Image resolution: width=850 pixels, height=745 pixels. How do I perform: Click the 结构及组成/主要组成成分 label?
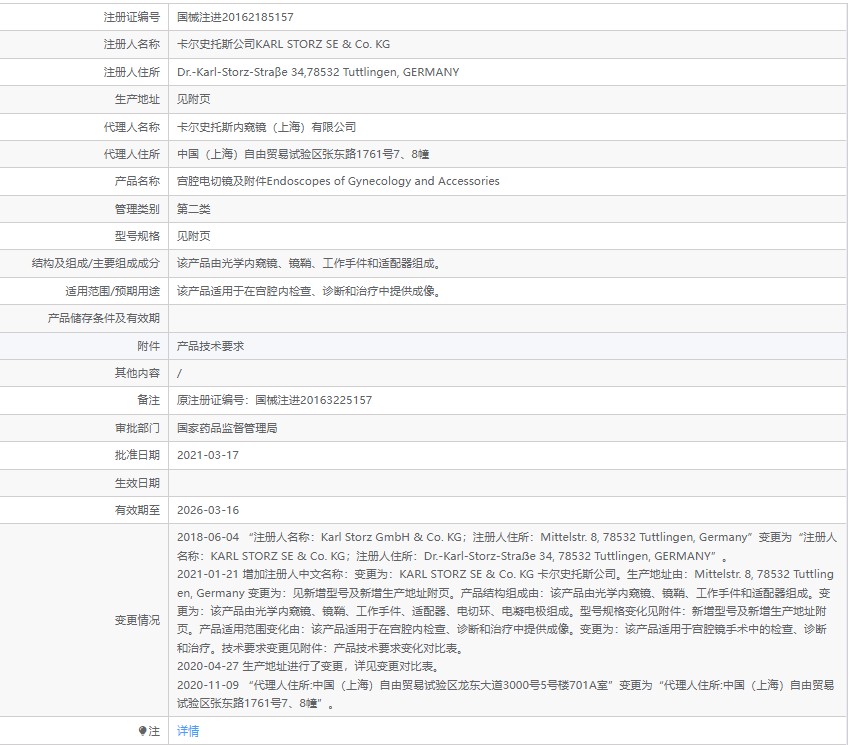pyautogui.click(x=95, y=264)
